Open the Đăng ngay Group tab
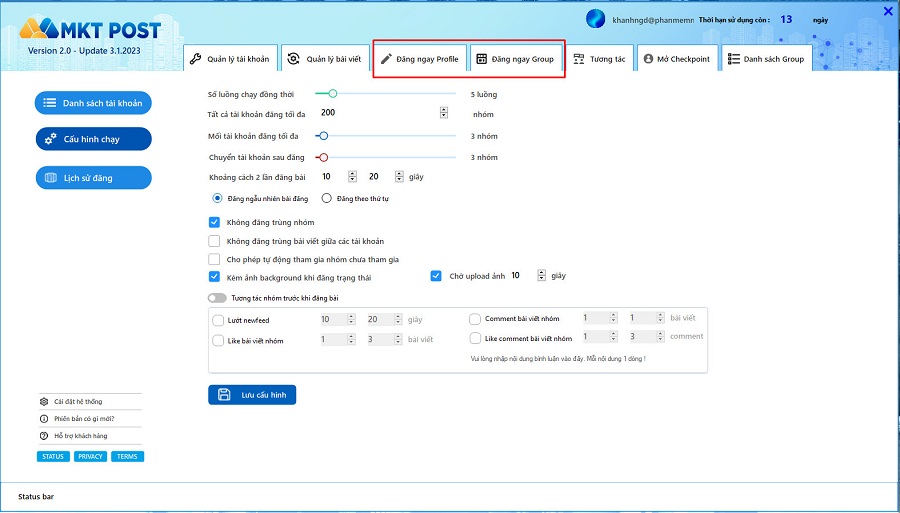The width and height of the screenshot is (900, 513). pyautogui.click(x=515, y=59)
